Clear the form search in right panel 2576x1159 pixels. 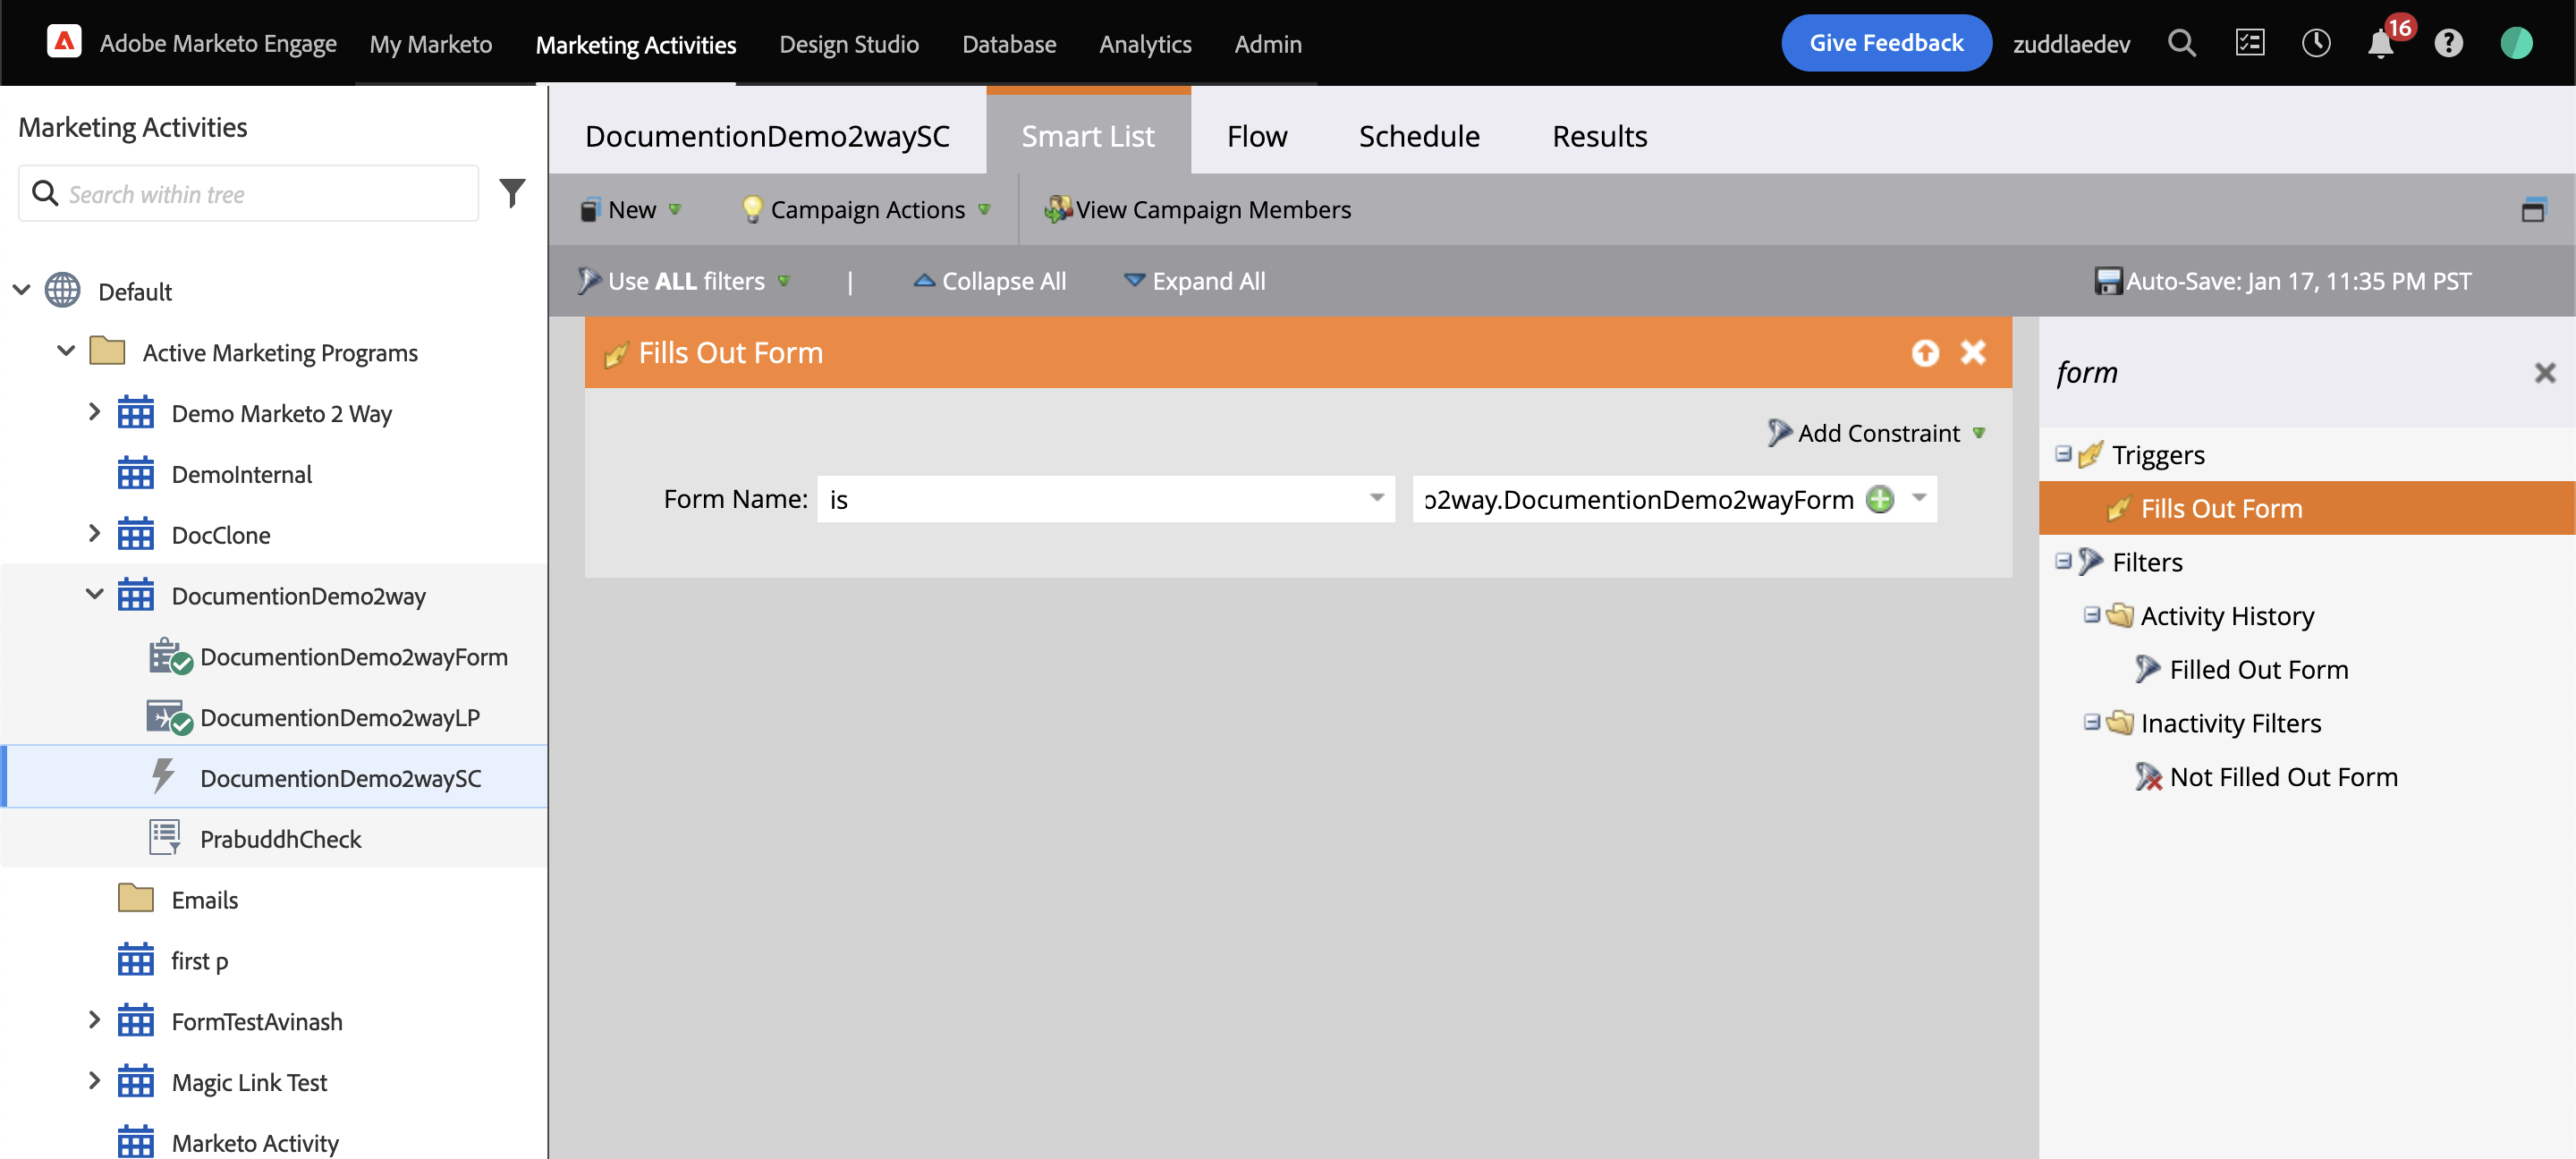tap(2544, 373)
